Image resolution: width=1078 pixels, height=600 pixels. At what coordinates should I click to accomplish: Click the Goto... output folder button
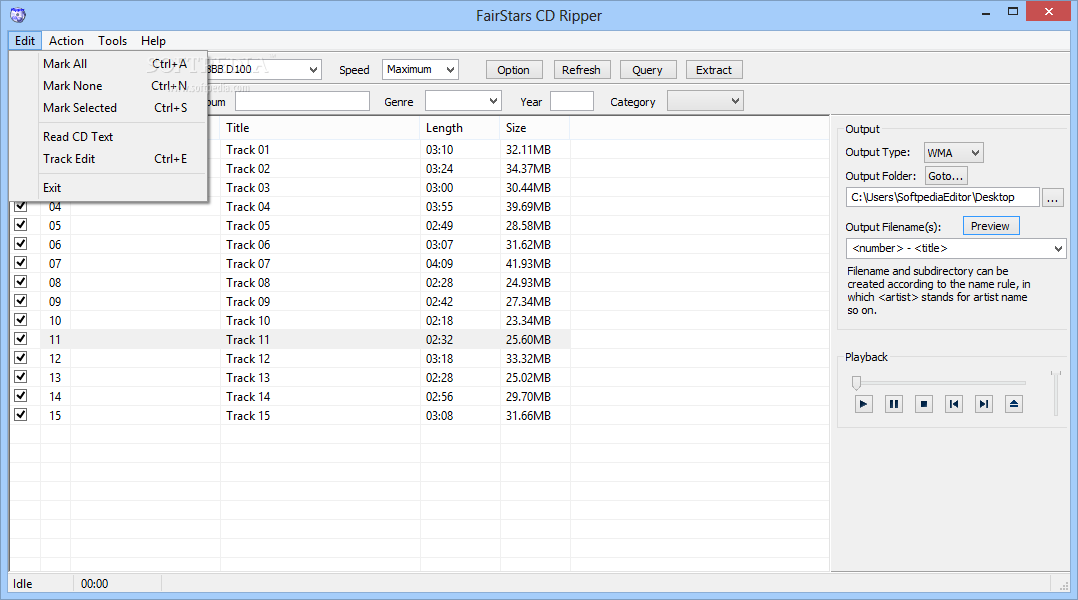pyautogui.click(x=946, y=176)
